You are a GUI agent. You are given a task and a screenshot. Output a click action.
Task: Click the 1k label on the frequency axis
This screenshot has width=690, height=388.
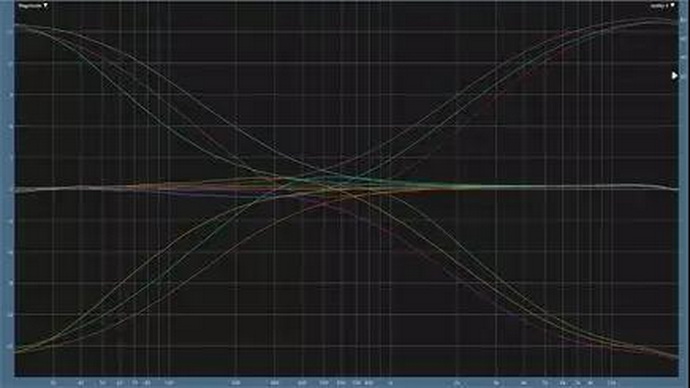[x=390, y=383]
